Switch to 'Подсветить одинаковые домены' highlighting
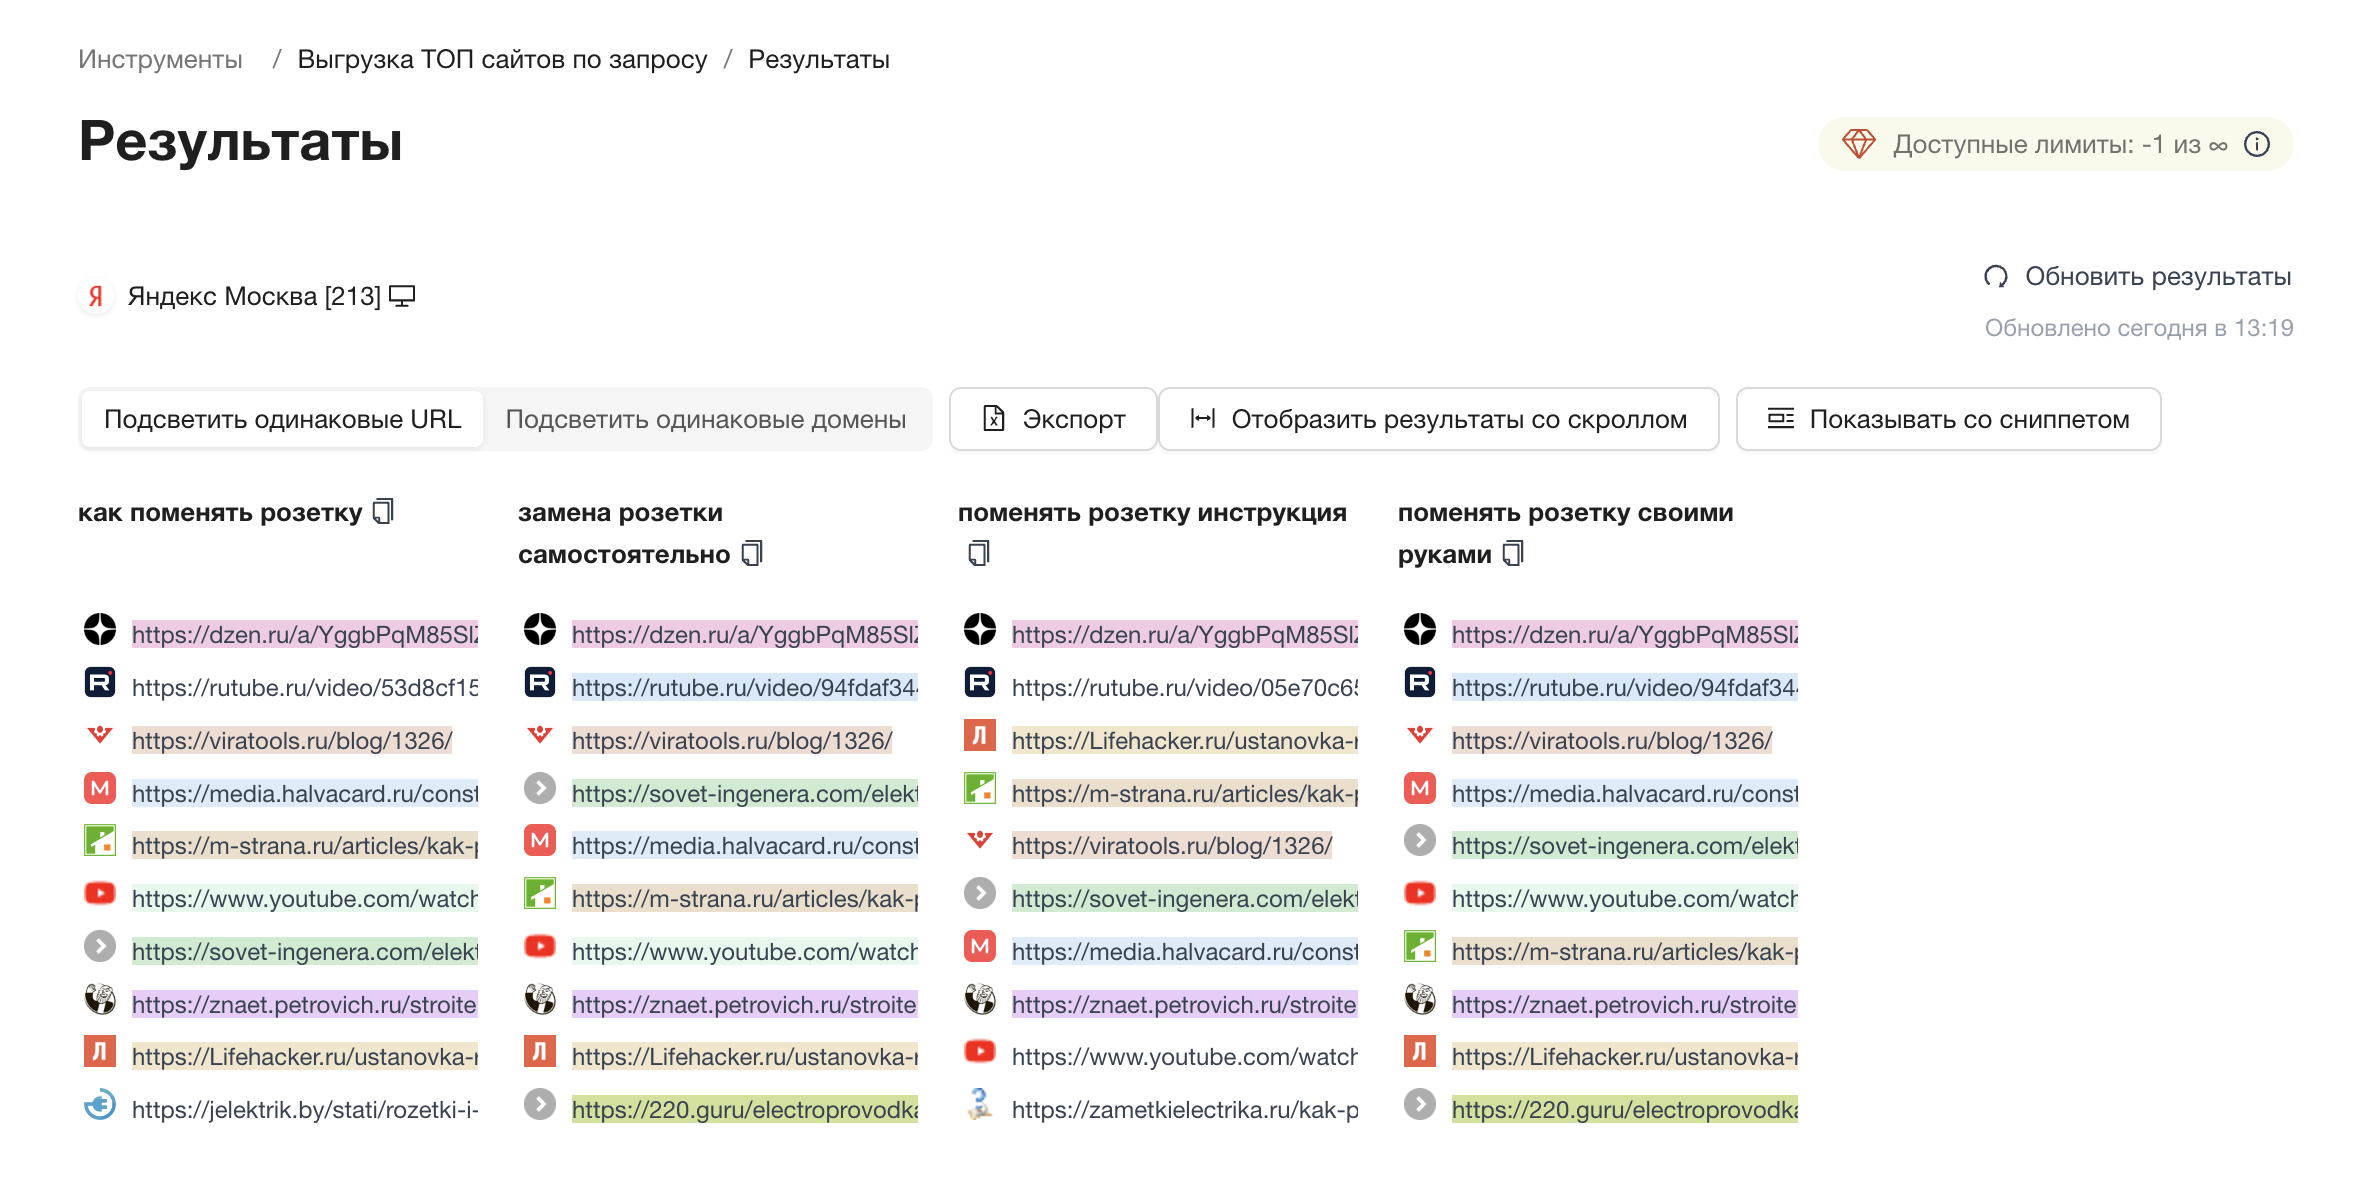The height and width of the screenshot is (1188, 2354). pos(705,419)
